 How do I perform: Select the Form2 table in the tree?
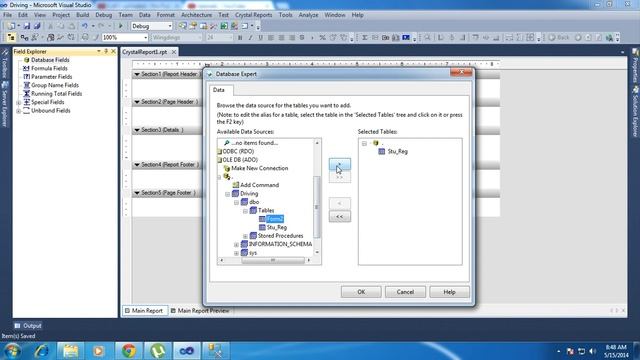pyautogui.click(x=275, y=219)
